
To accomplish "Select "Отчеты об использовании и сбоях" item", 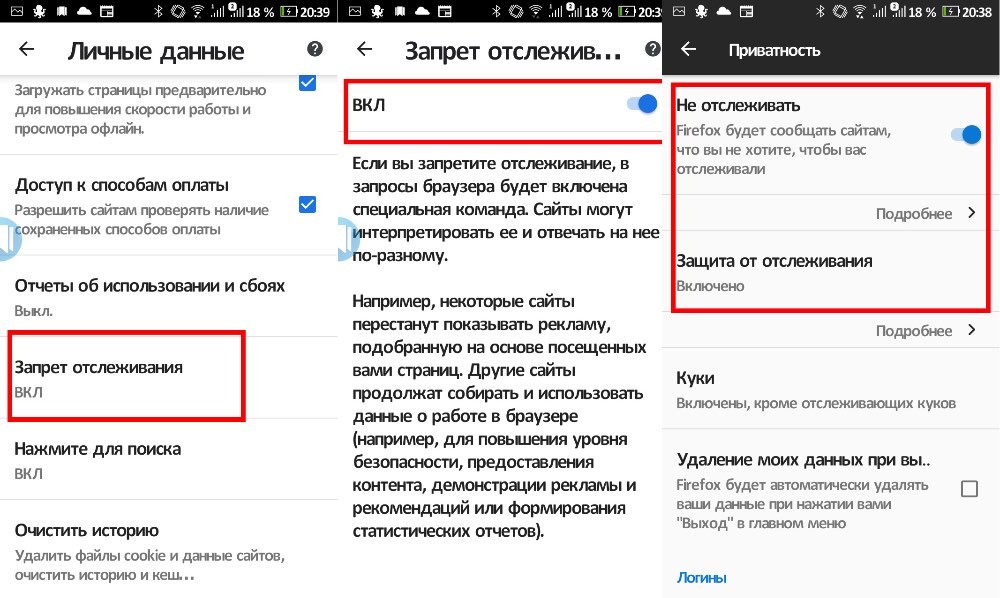I will coord(150,296).
